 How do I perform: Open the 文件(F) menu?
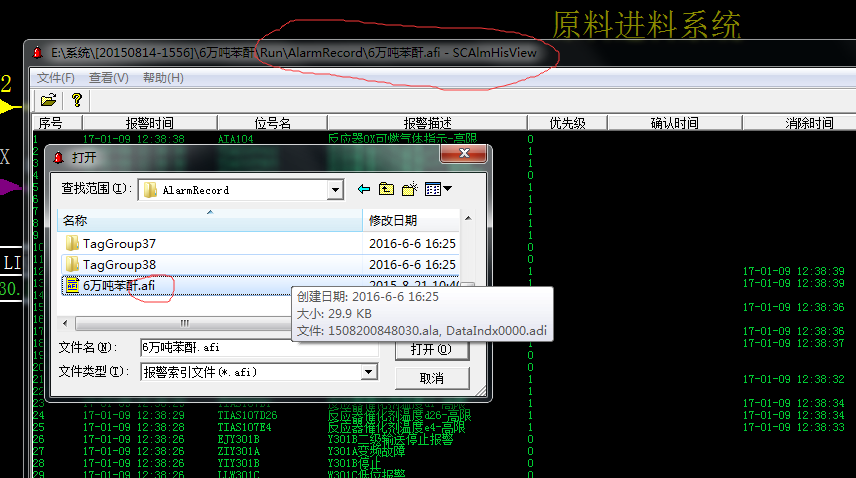[55, 78]
